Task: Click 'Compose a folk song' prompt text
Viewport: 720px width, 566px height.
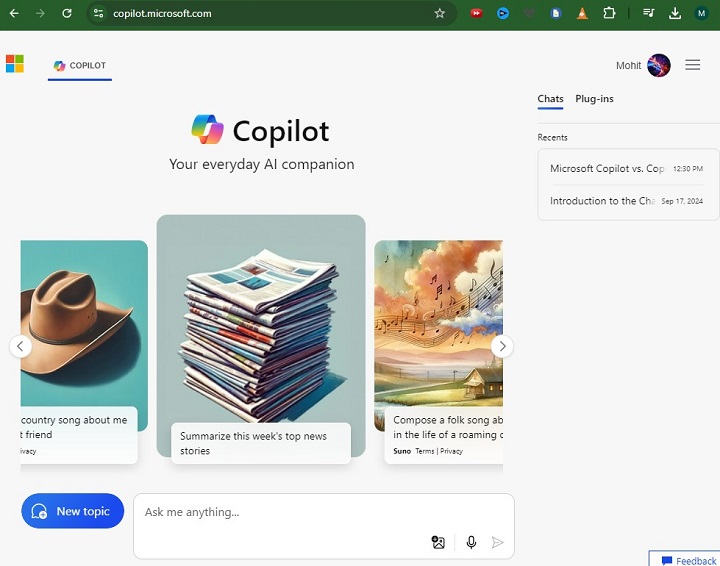Action: pyautogui.click(x=448, y=427)
